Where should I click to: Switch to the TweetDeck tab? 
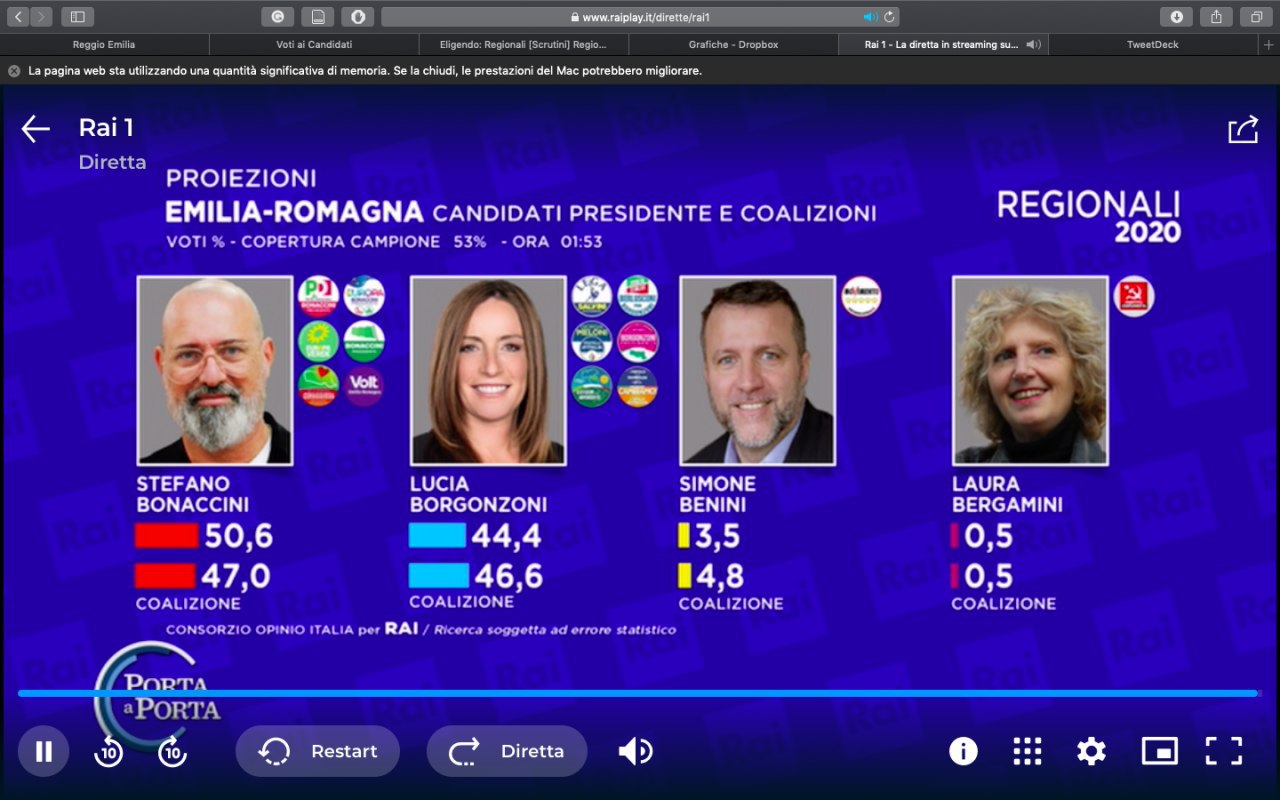click(x=1153, y=45)
